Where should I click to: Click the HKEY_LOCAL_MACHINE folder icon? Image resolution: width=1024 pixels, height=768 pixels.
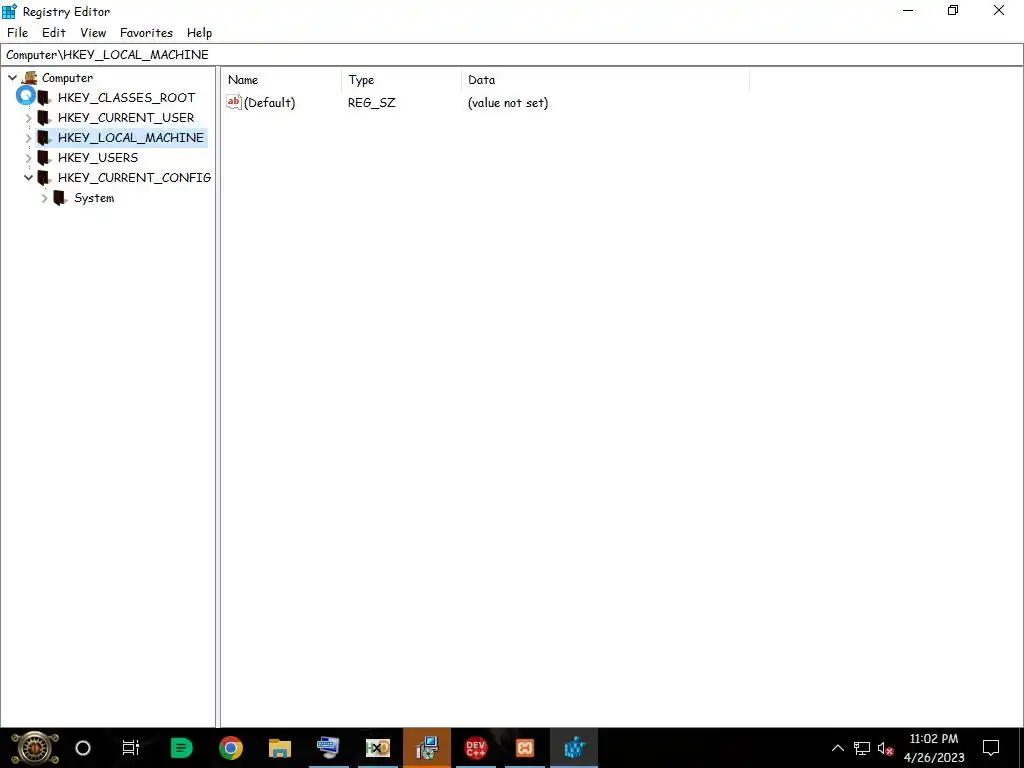(x=44, y=138)
